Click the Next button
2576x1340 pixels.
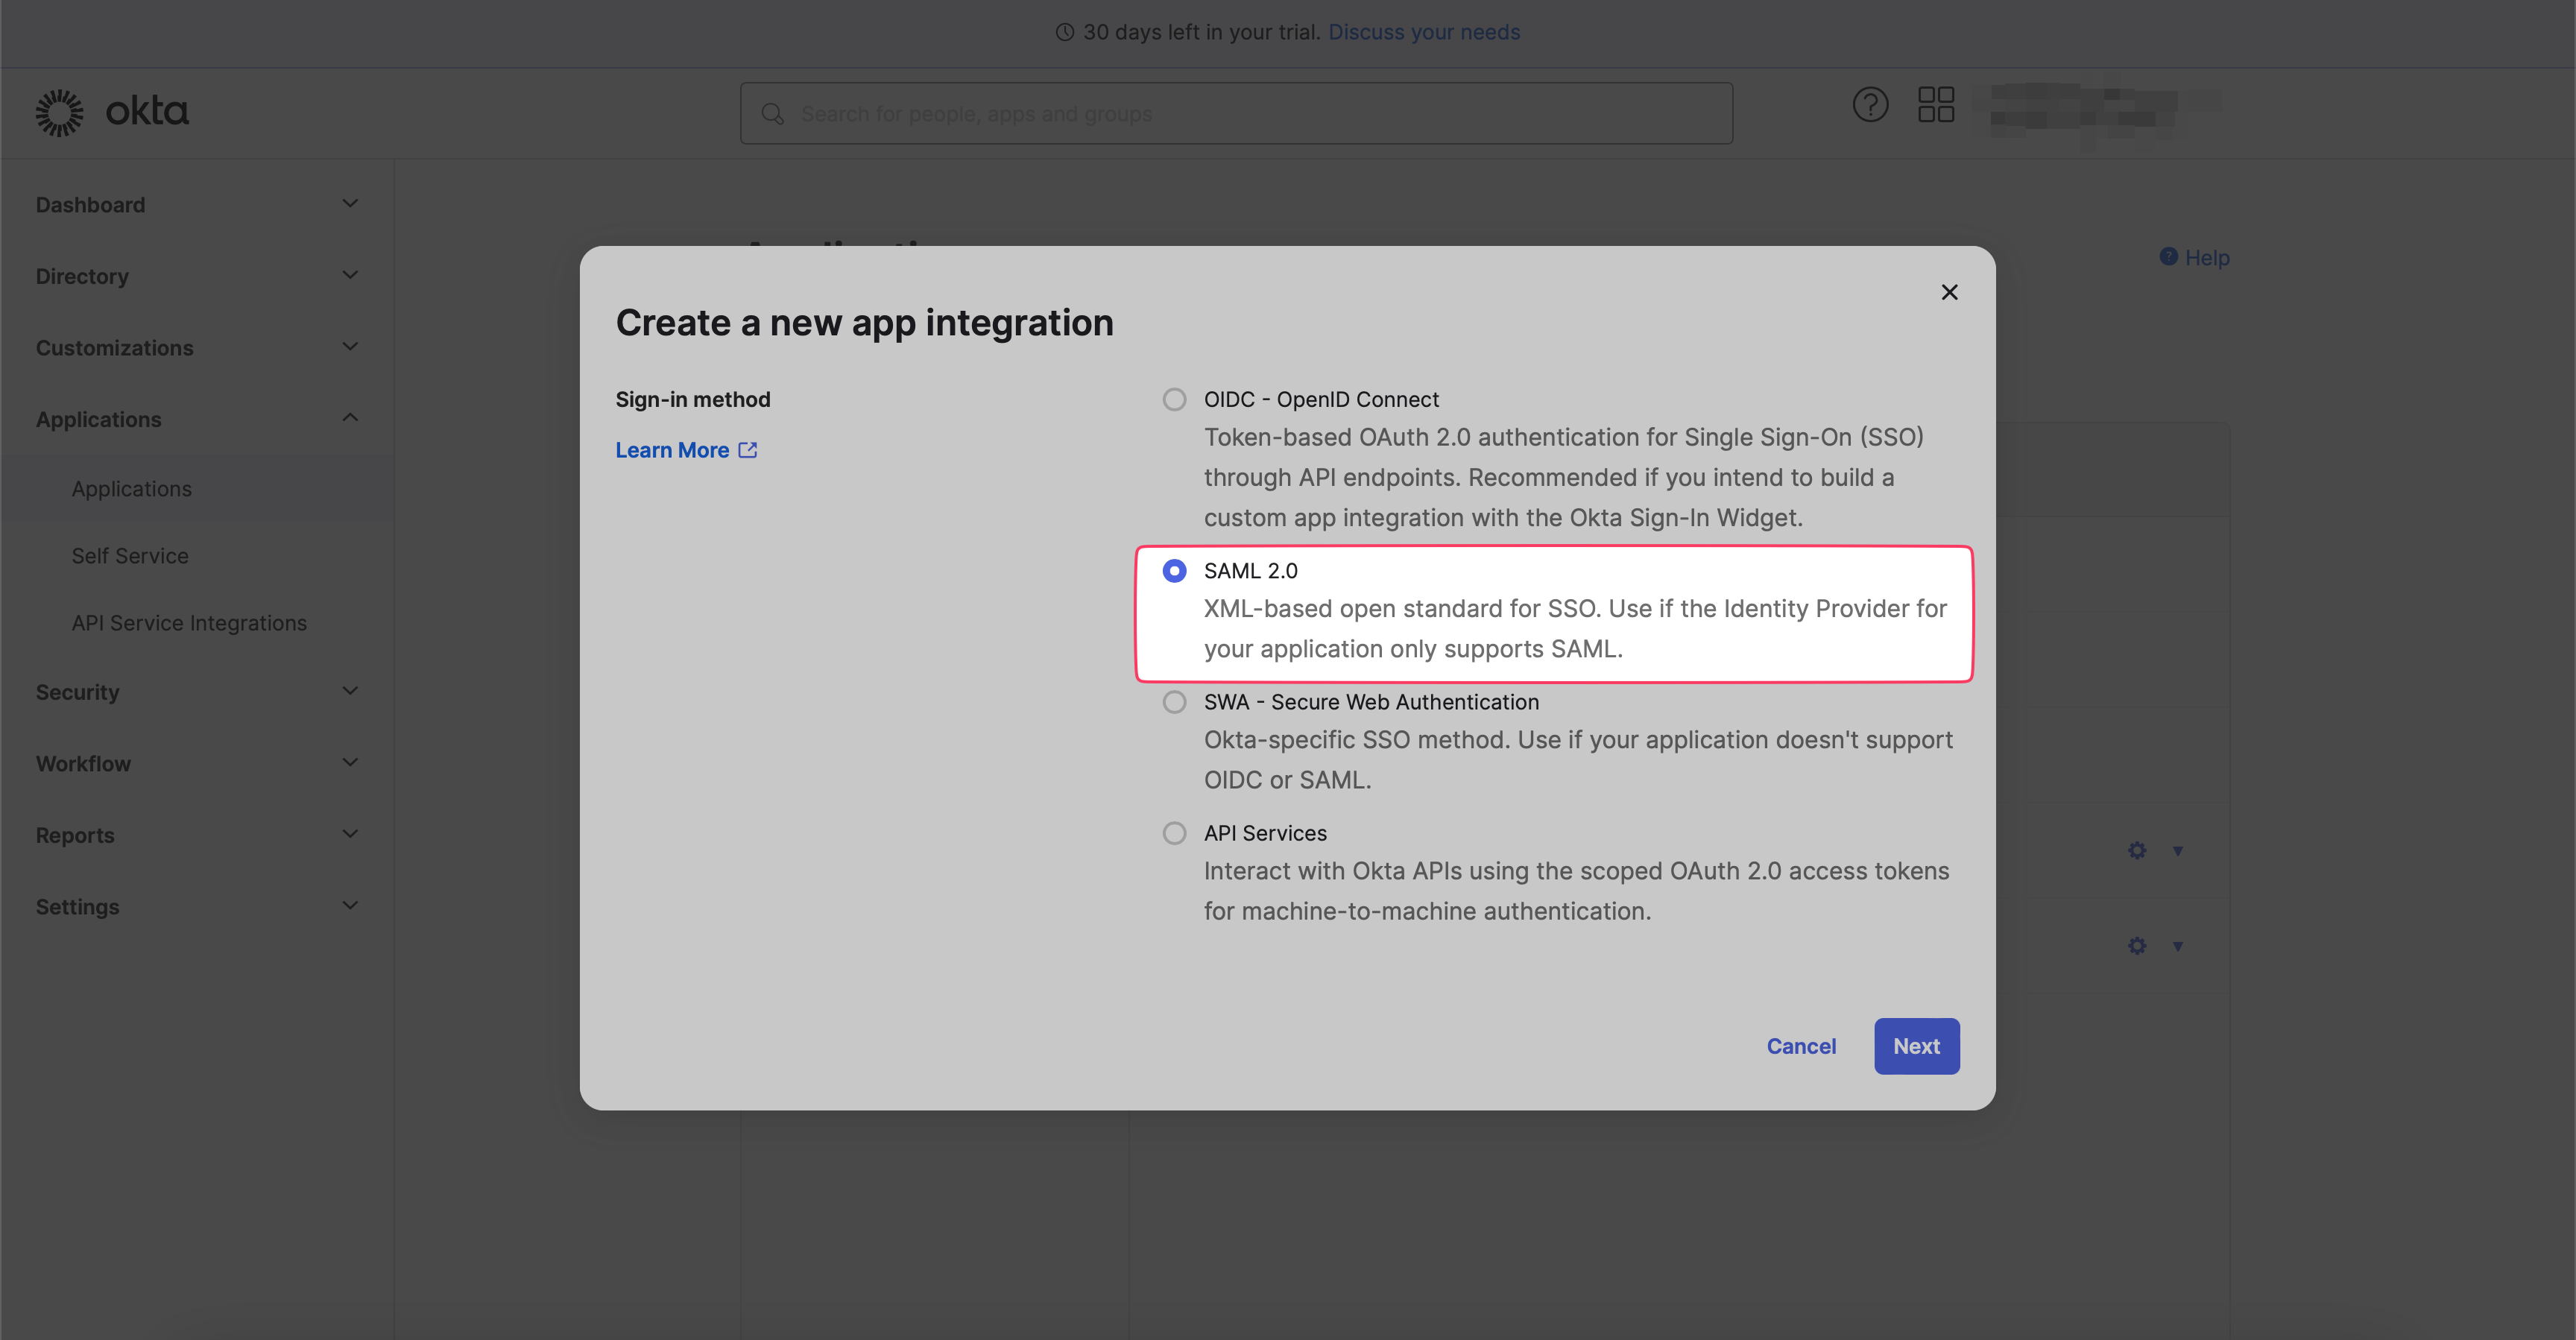[1916, 1046]
